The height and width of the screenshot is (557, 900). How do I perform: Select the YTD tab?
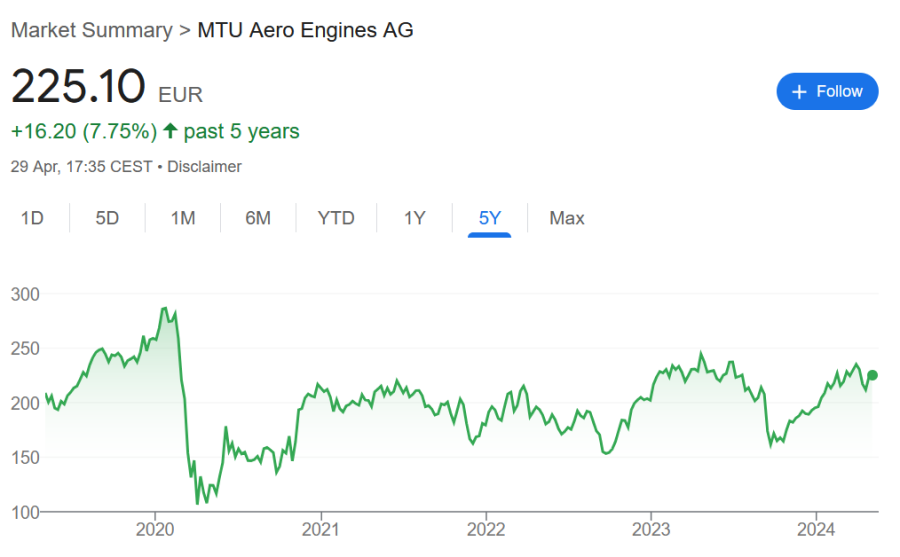[336, 218]
